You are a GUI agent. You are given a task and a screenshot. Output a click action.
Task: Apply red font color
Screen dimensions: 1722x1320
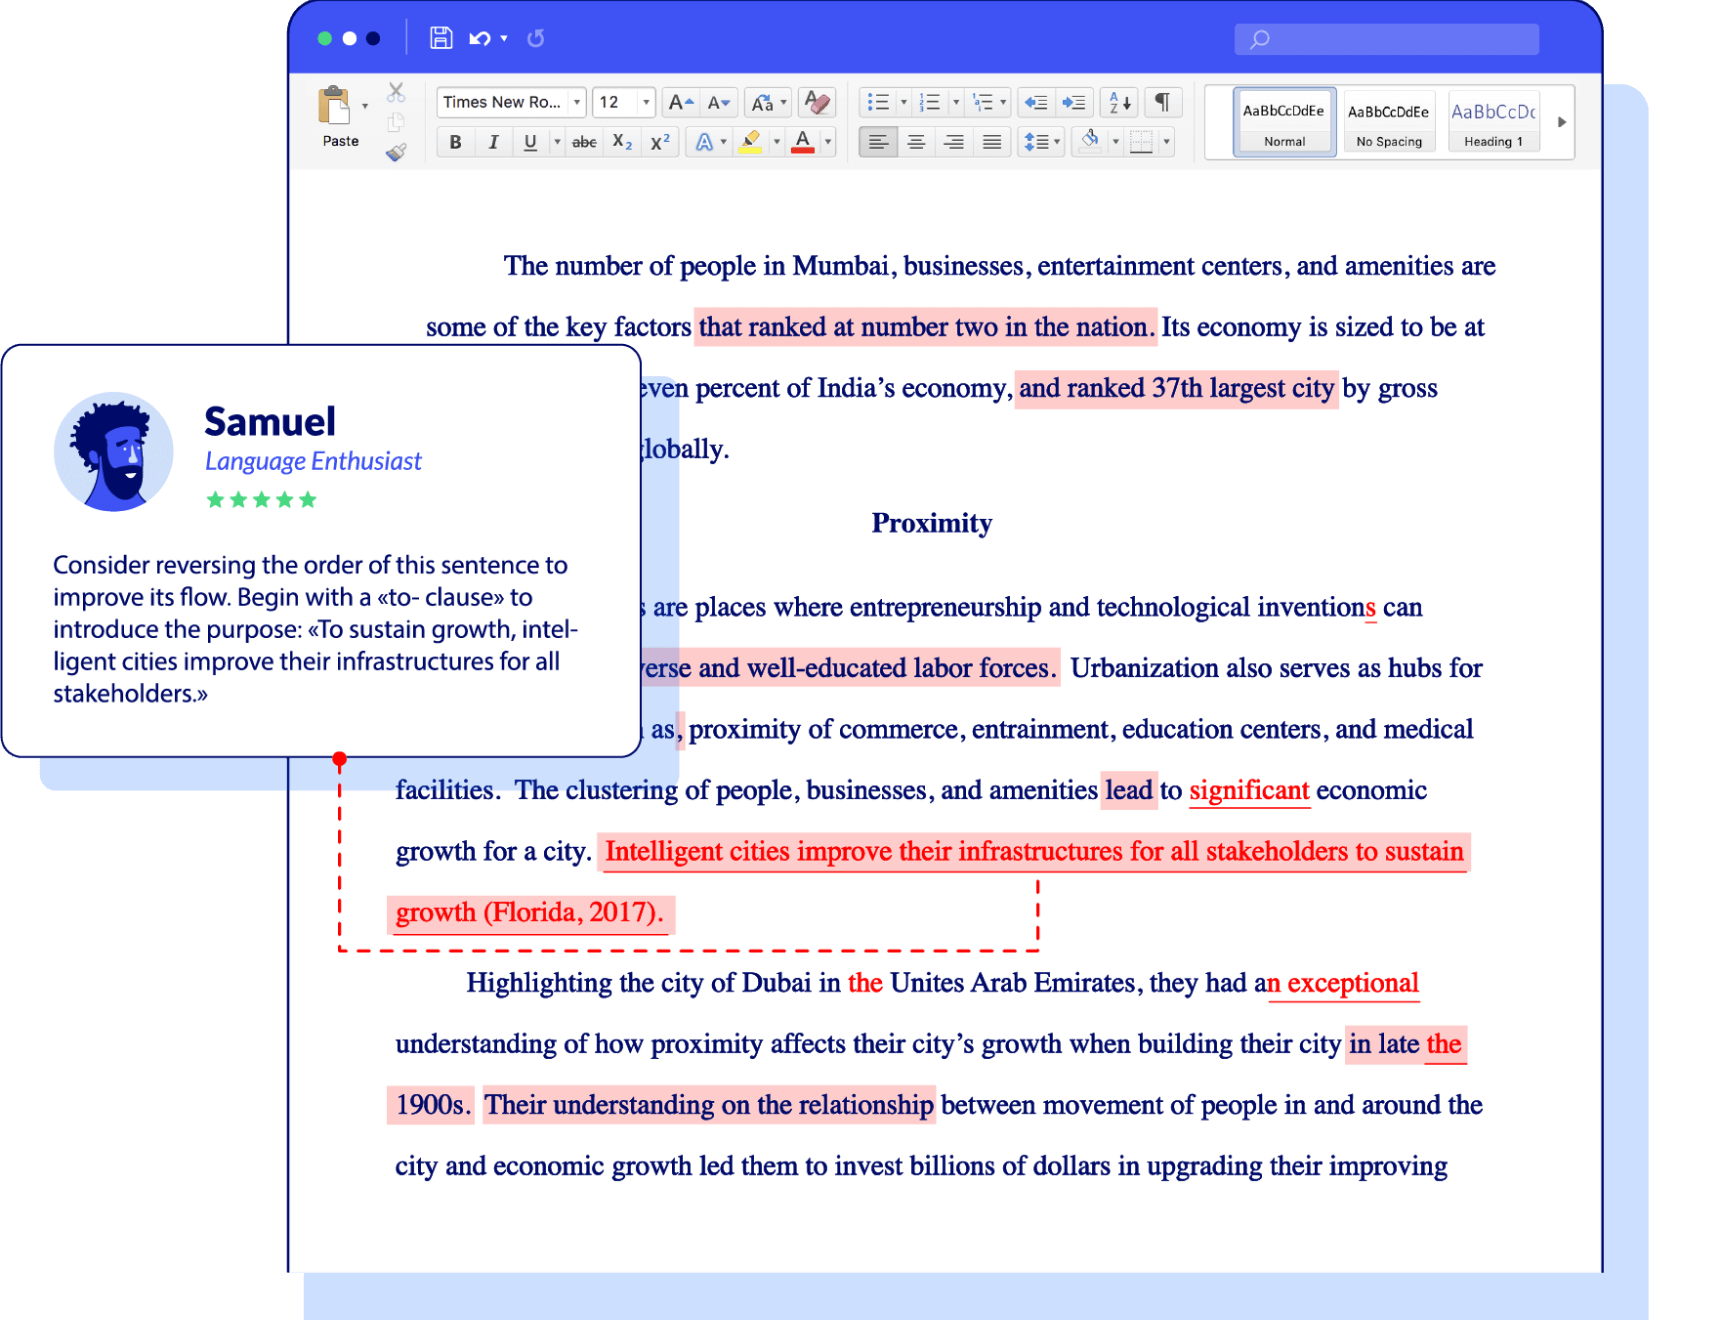click(802, 142)
